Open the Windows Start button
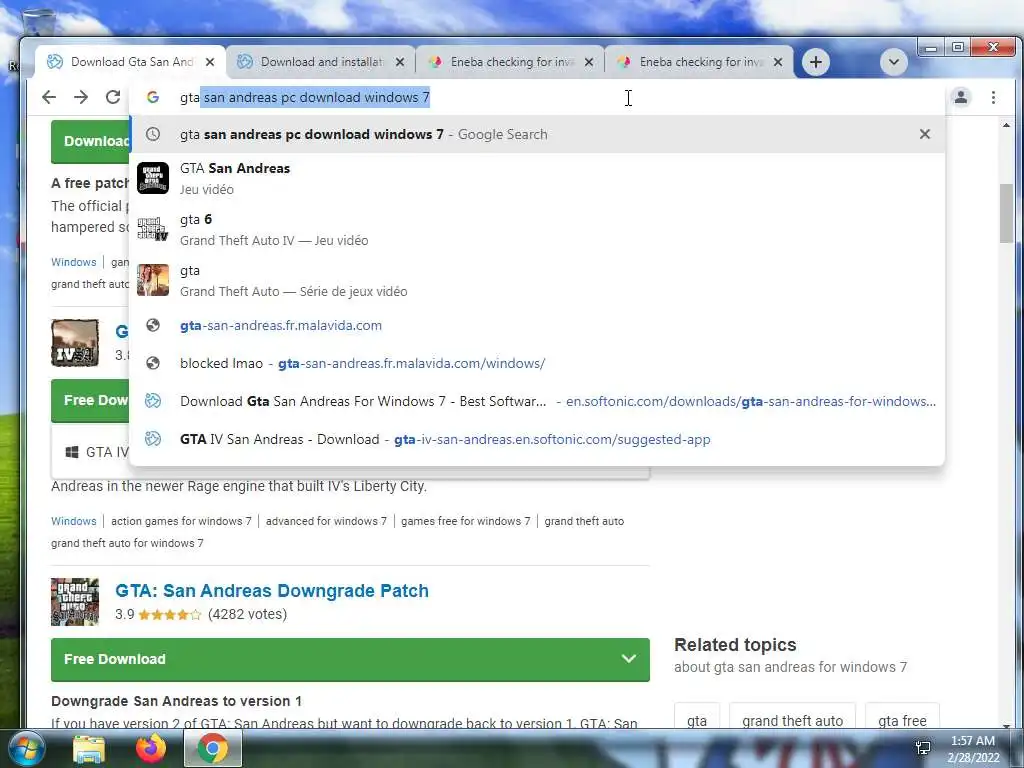 pos(26,748)
